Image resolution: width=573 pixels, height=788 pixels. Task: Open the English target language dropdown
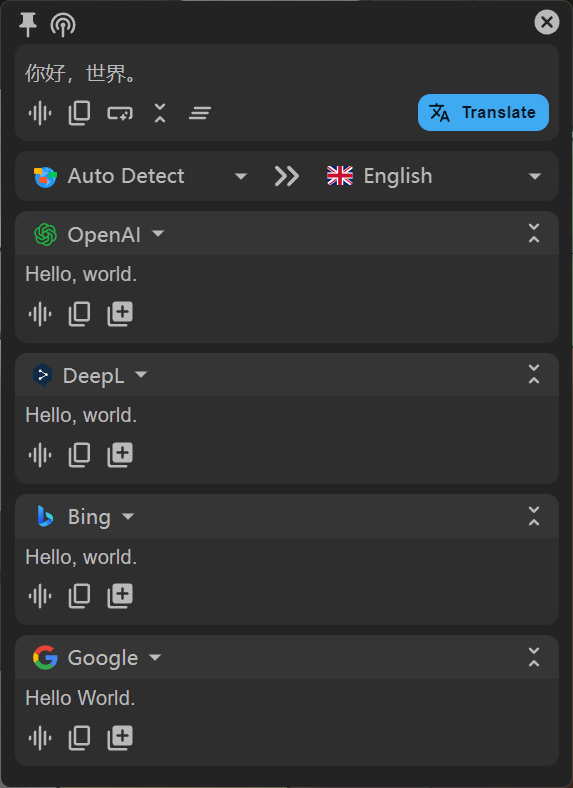pos(434,176)
